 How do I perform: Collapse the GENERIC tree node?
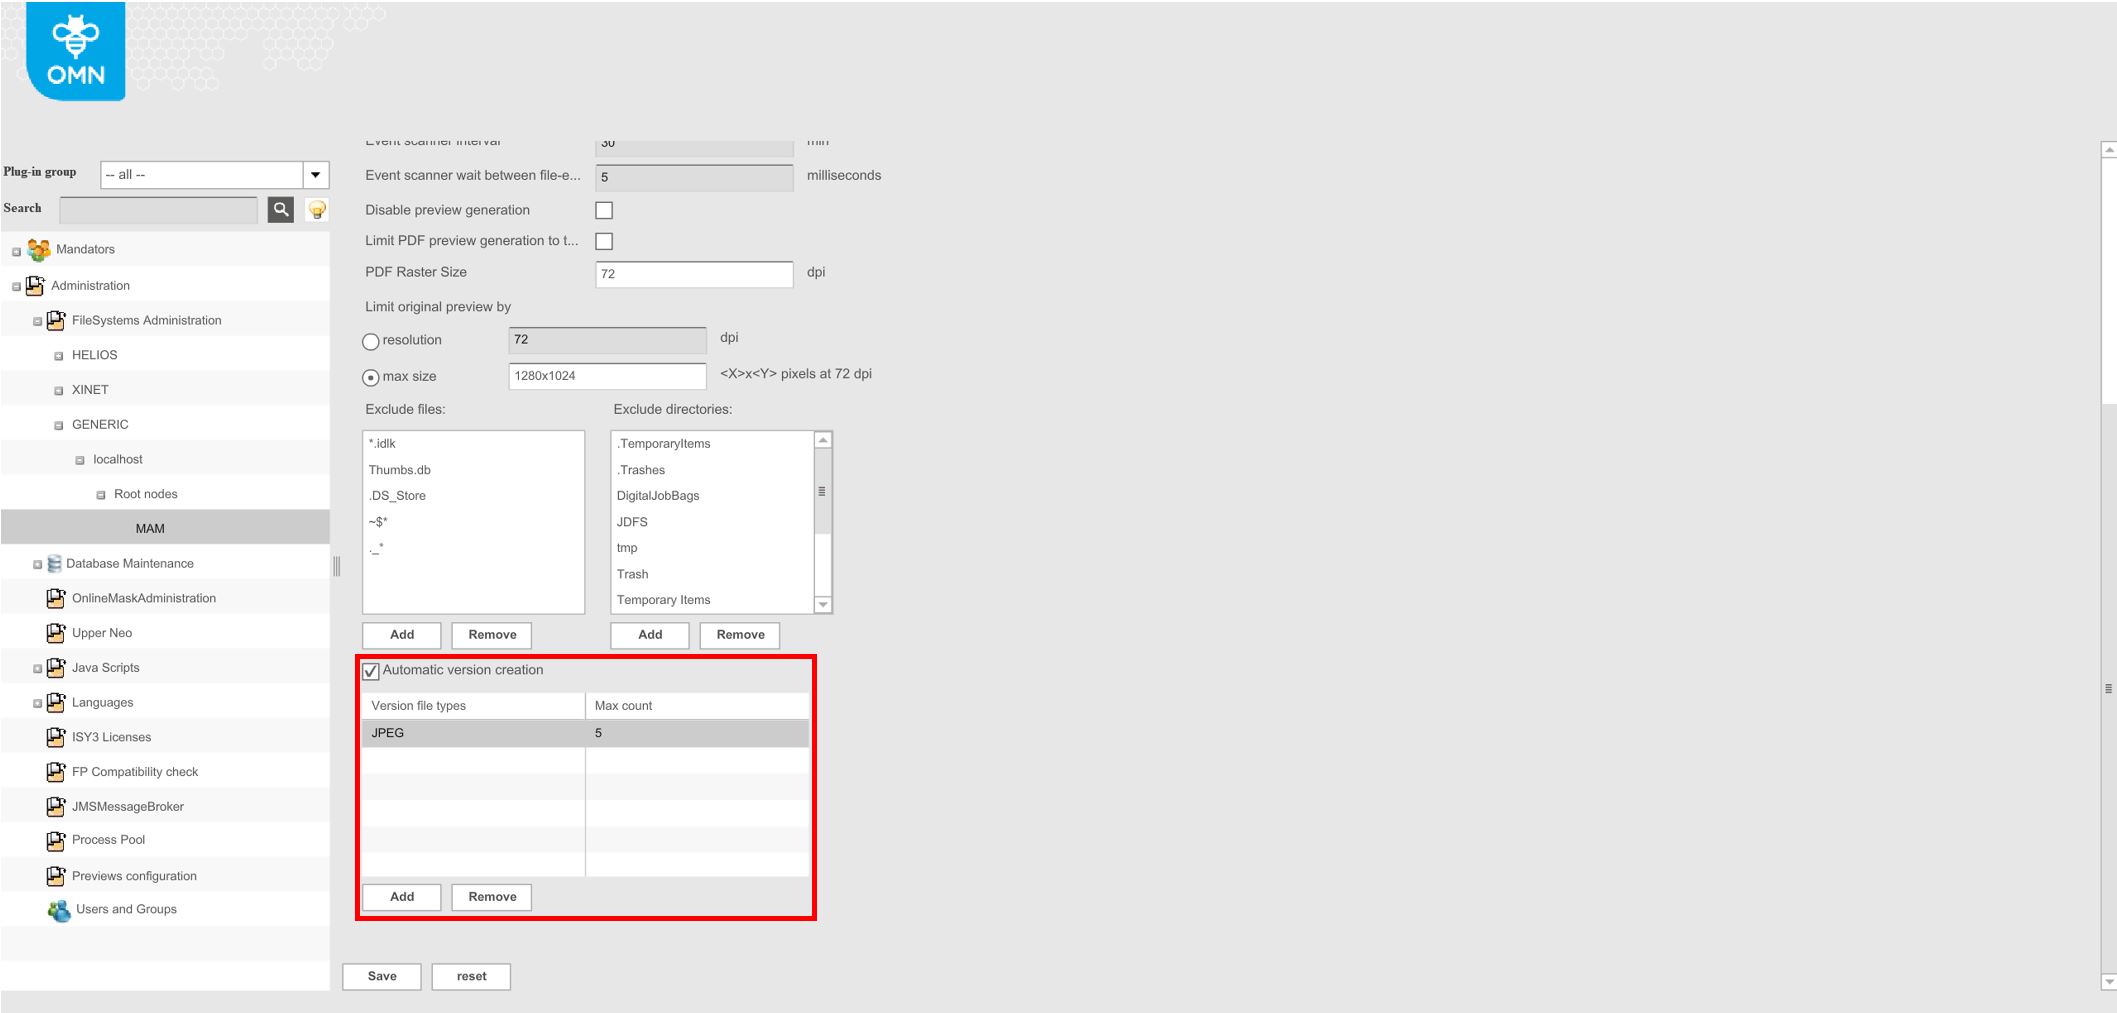pyautogui.click(x=59, y=424)
